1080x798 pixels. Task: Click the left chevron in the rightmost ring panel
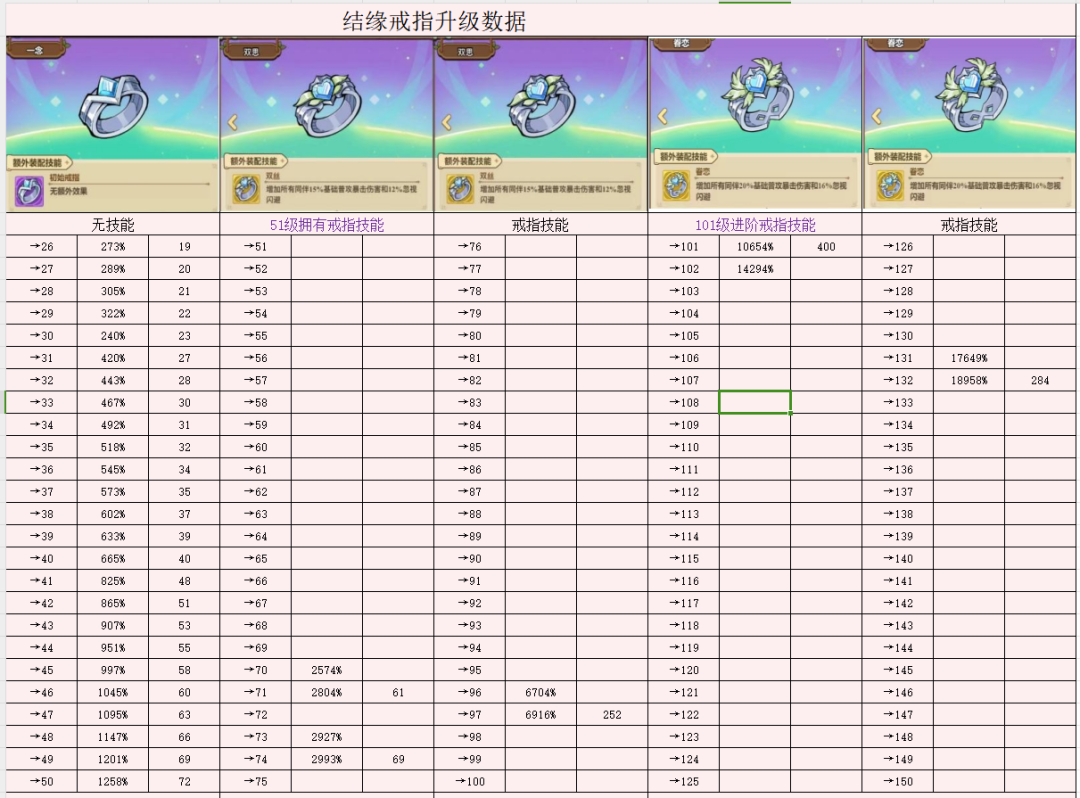click(876, 117)
